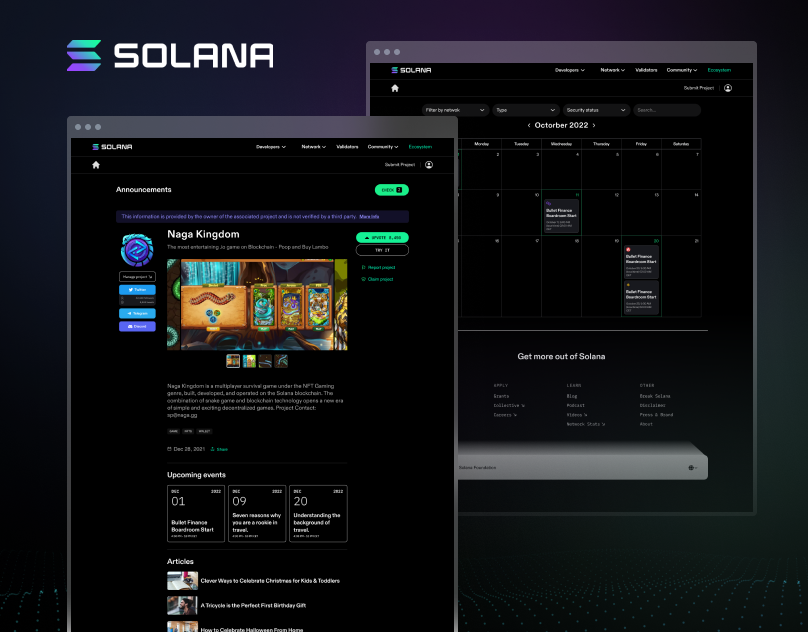Image resolution: width=808 pixels, height=632 pixels.
Task: Select Ecosystem in the calendar window navbar
Action: tap(719, 70)
